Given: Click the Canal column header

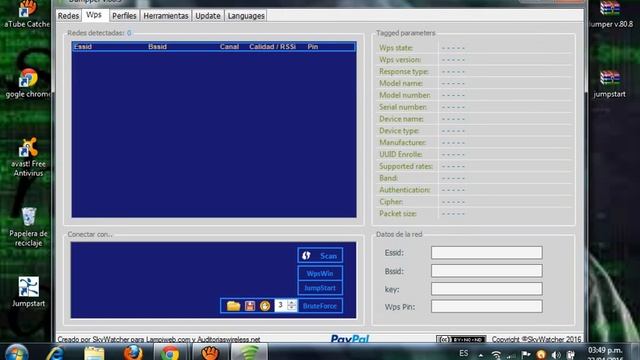Looking at the screenshot, I should 229,47.
